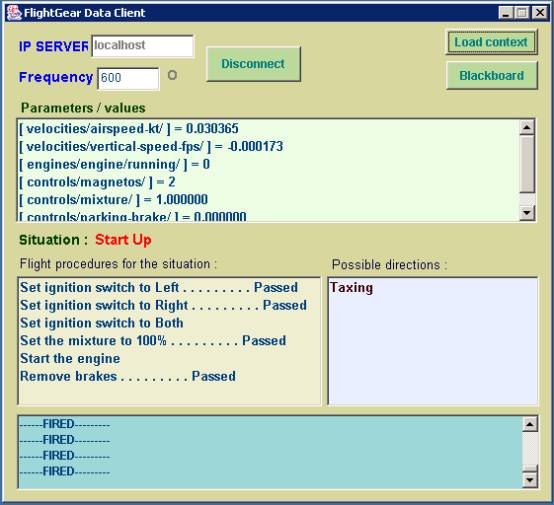Image resolution: width=554 pixels, height=505 pixels.
Task: Close the FlightGear Data Client window
Action: tap(540, 13)
